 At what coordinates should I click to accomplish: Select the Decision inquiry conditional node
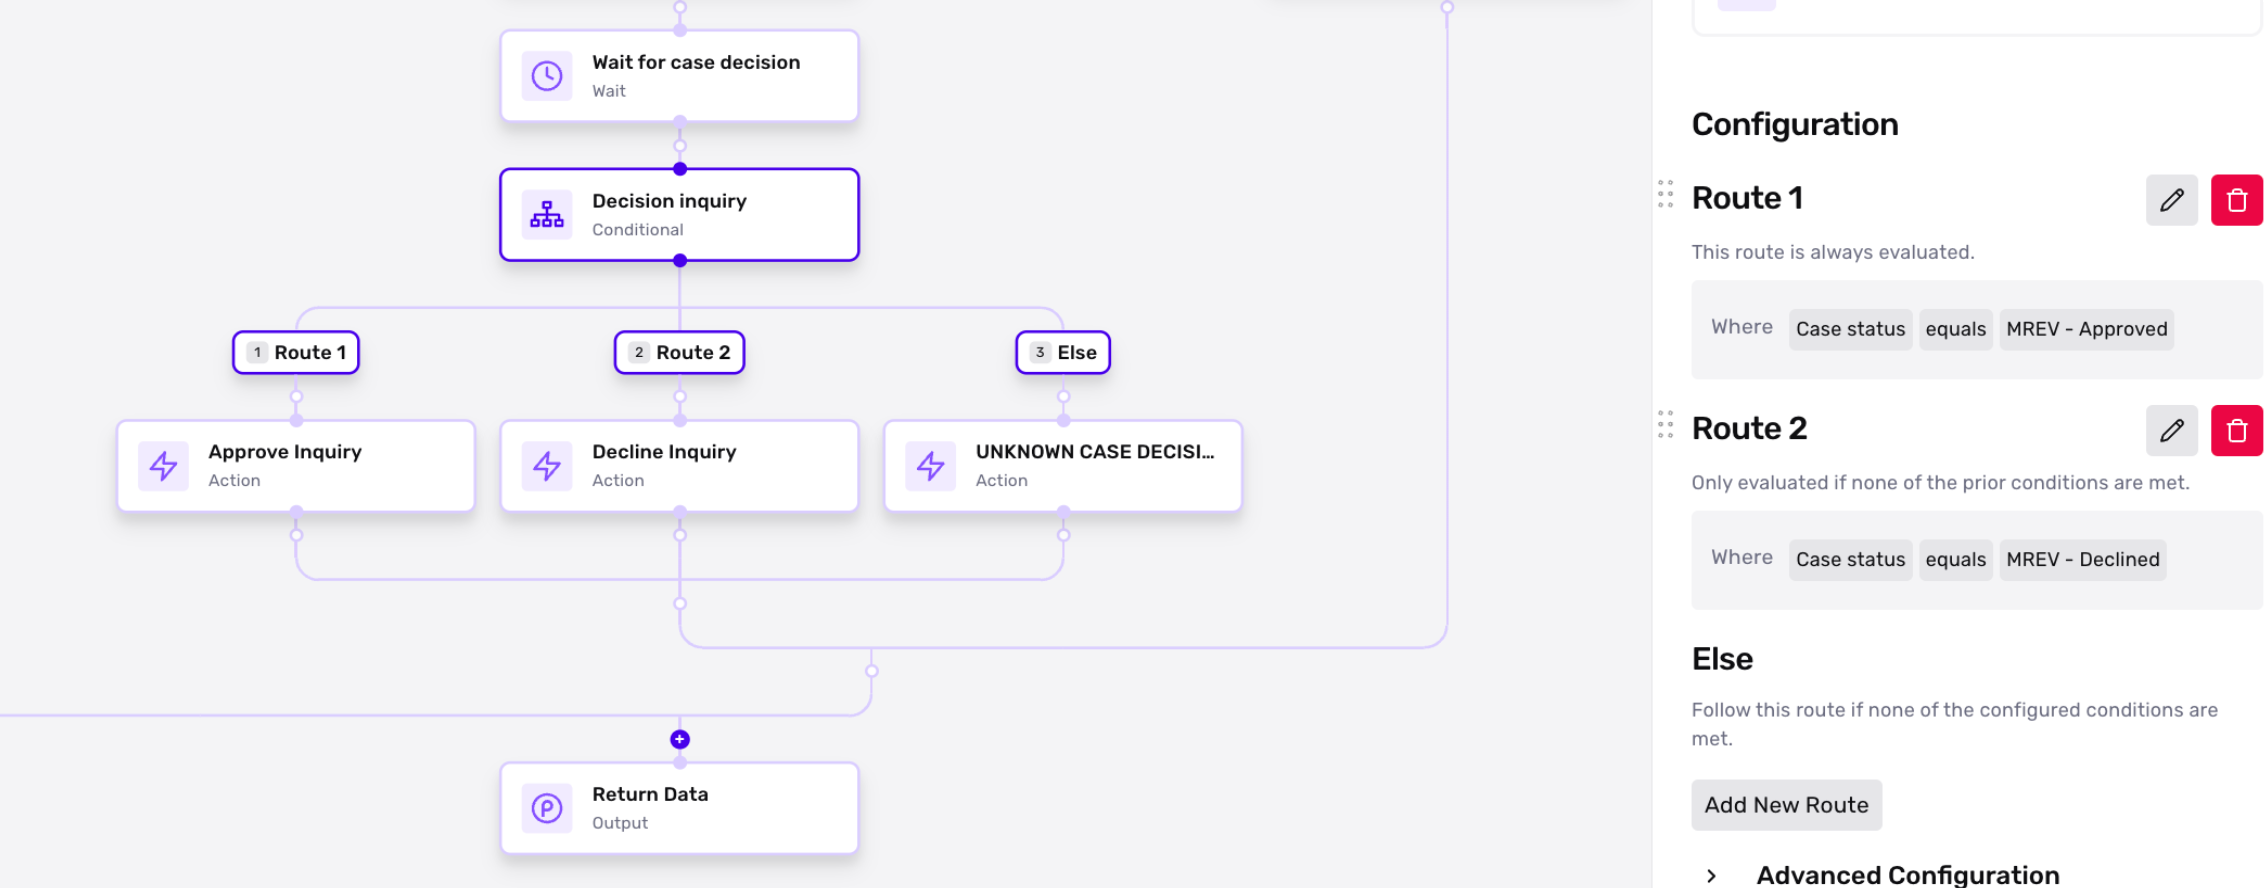[x=680, y=215]
